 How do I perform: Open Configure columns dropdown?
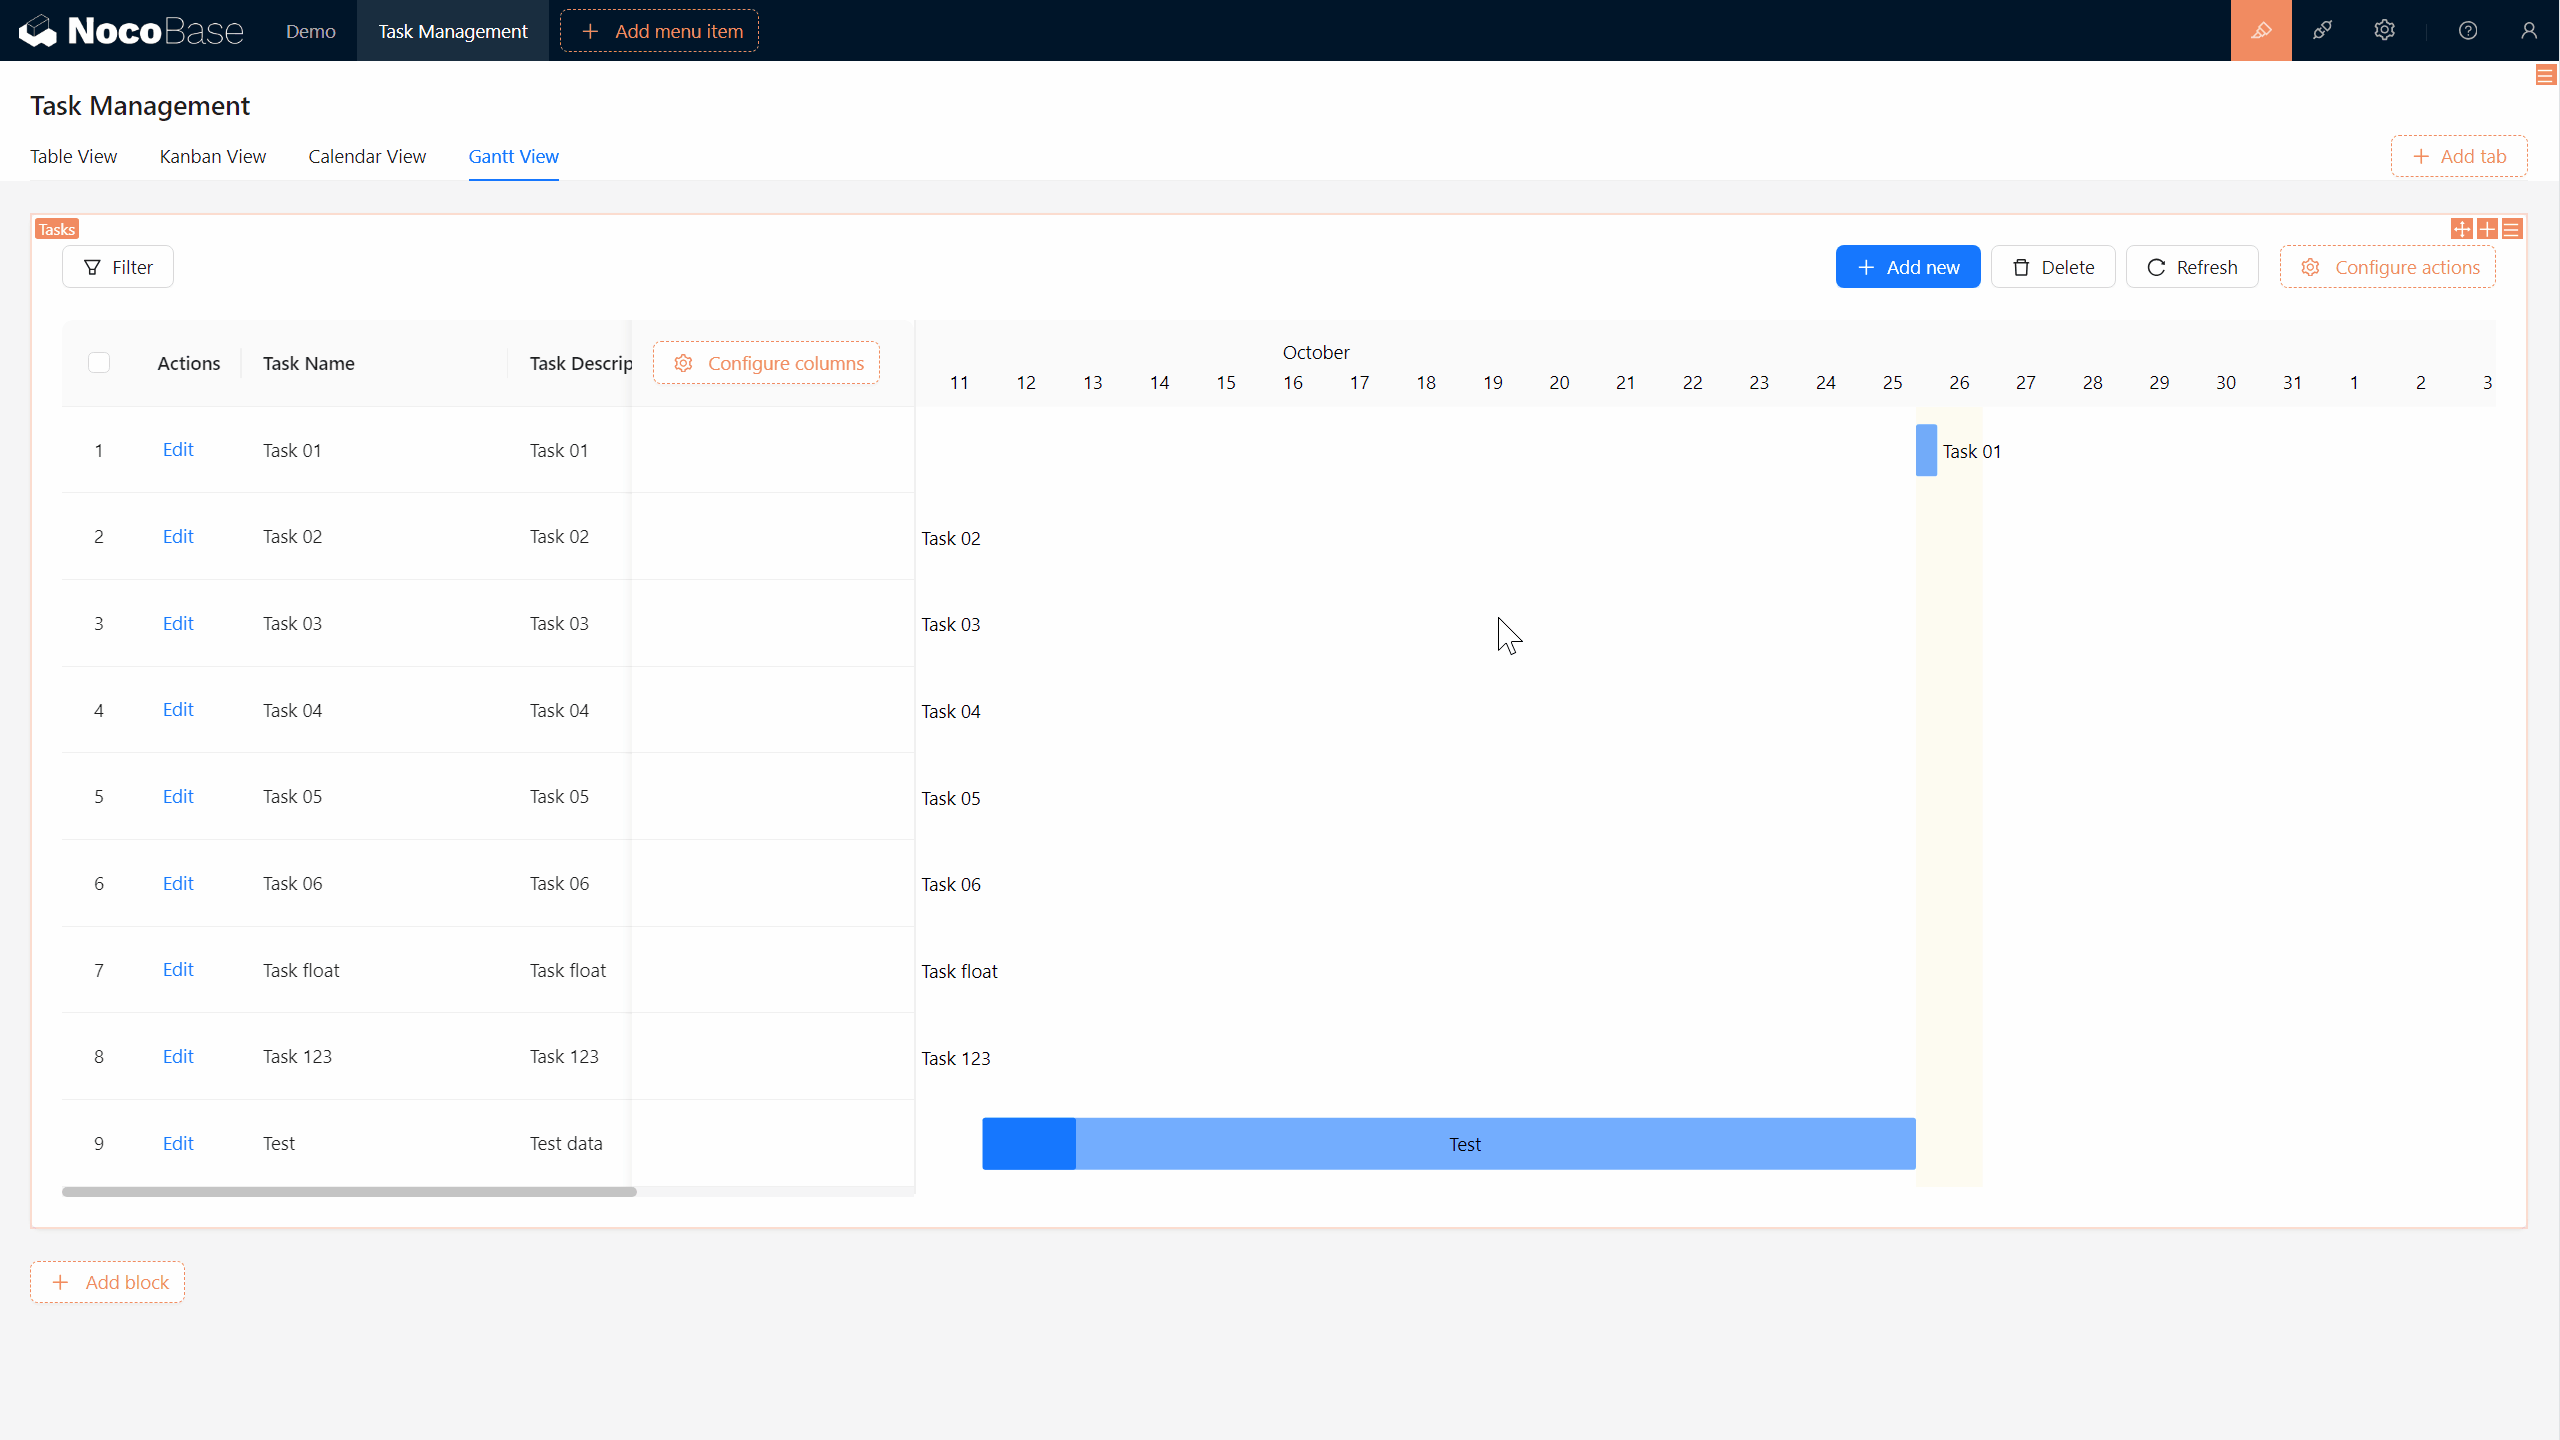[767, 363]
